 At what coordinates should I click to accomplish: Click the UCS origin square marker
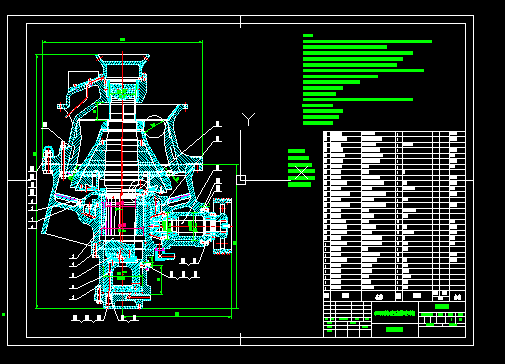[x=241, y=180]
